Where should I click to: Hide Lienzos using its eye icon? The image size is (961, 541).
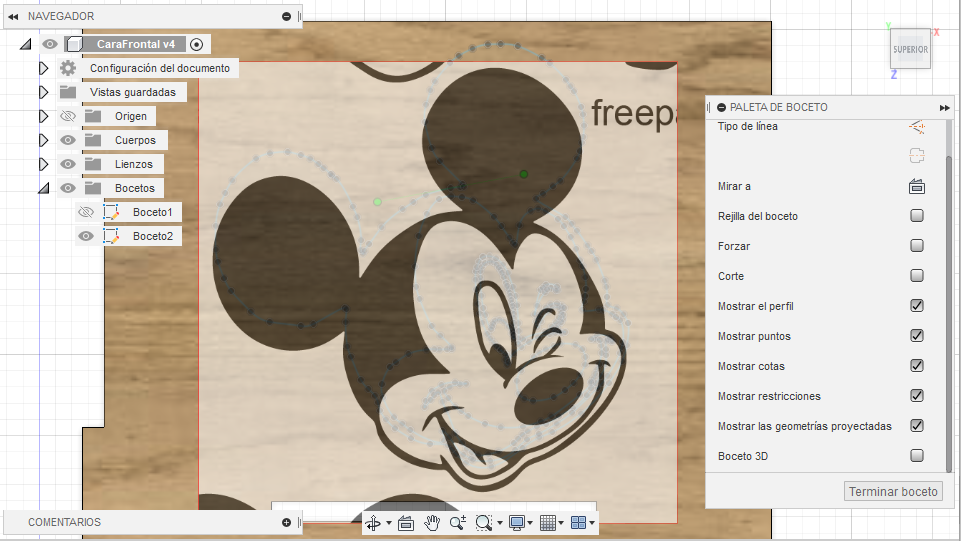(x=68, y=164)
